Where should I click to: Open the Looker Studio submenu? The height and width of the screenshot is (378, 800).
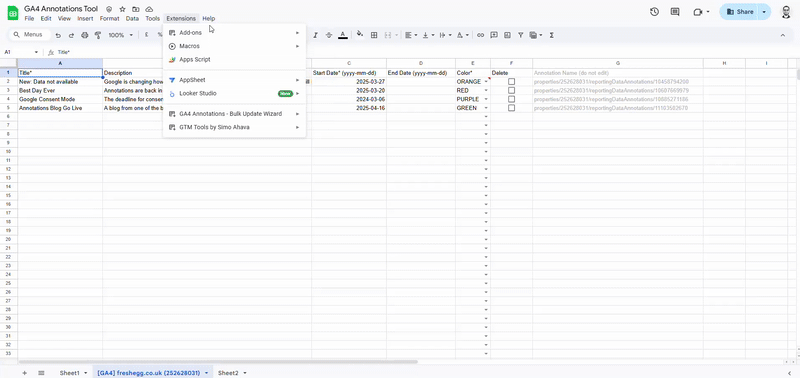coord(234,93)
